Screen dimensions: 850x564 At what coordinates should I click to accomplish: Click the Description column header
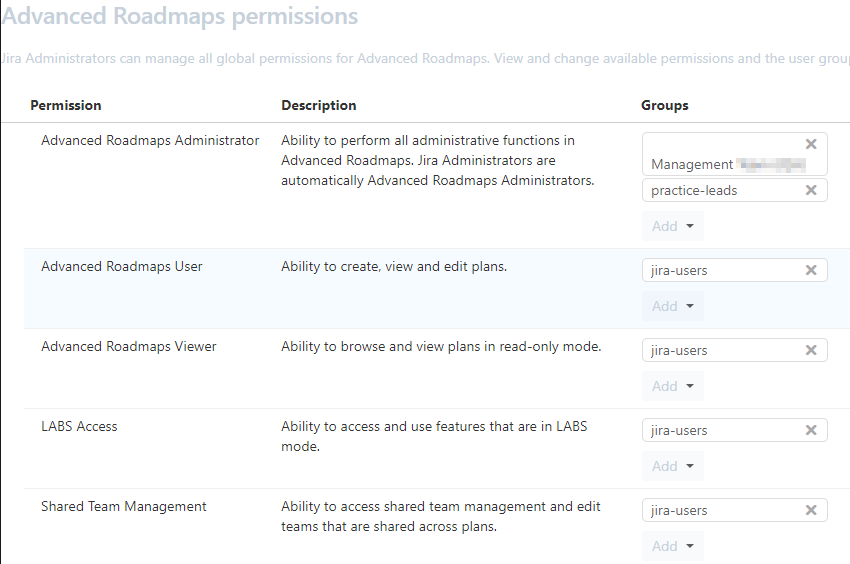coord(319,105)
